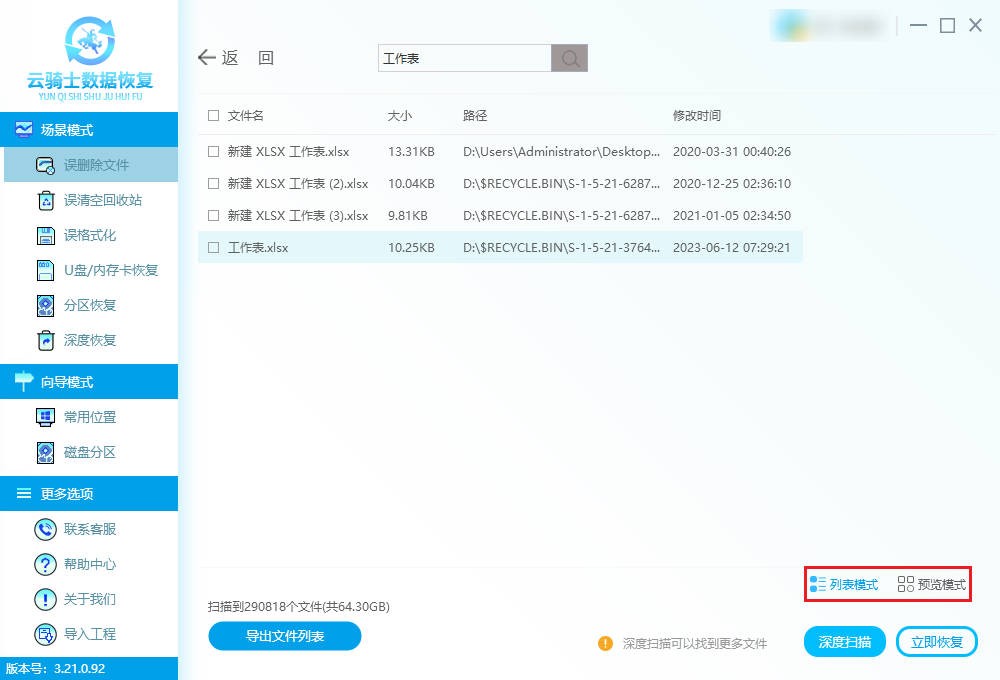The width and height of the screenshot is (1000, 680).
Task: Collapse the 场景模式 section header
Action: click(89, 130)
